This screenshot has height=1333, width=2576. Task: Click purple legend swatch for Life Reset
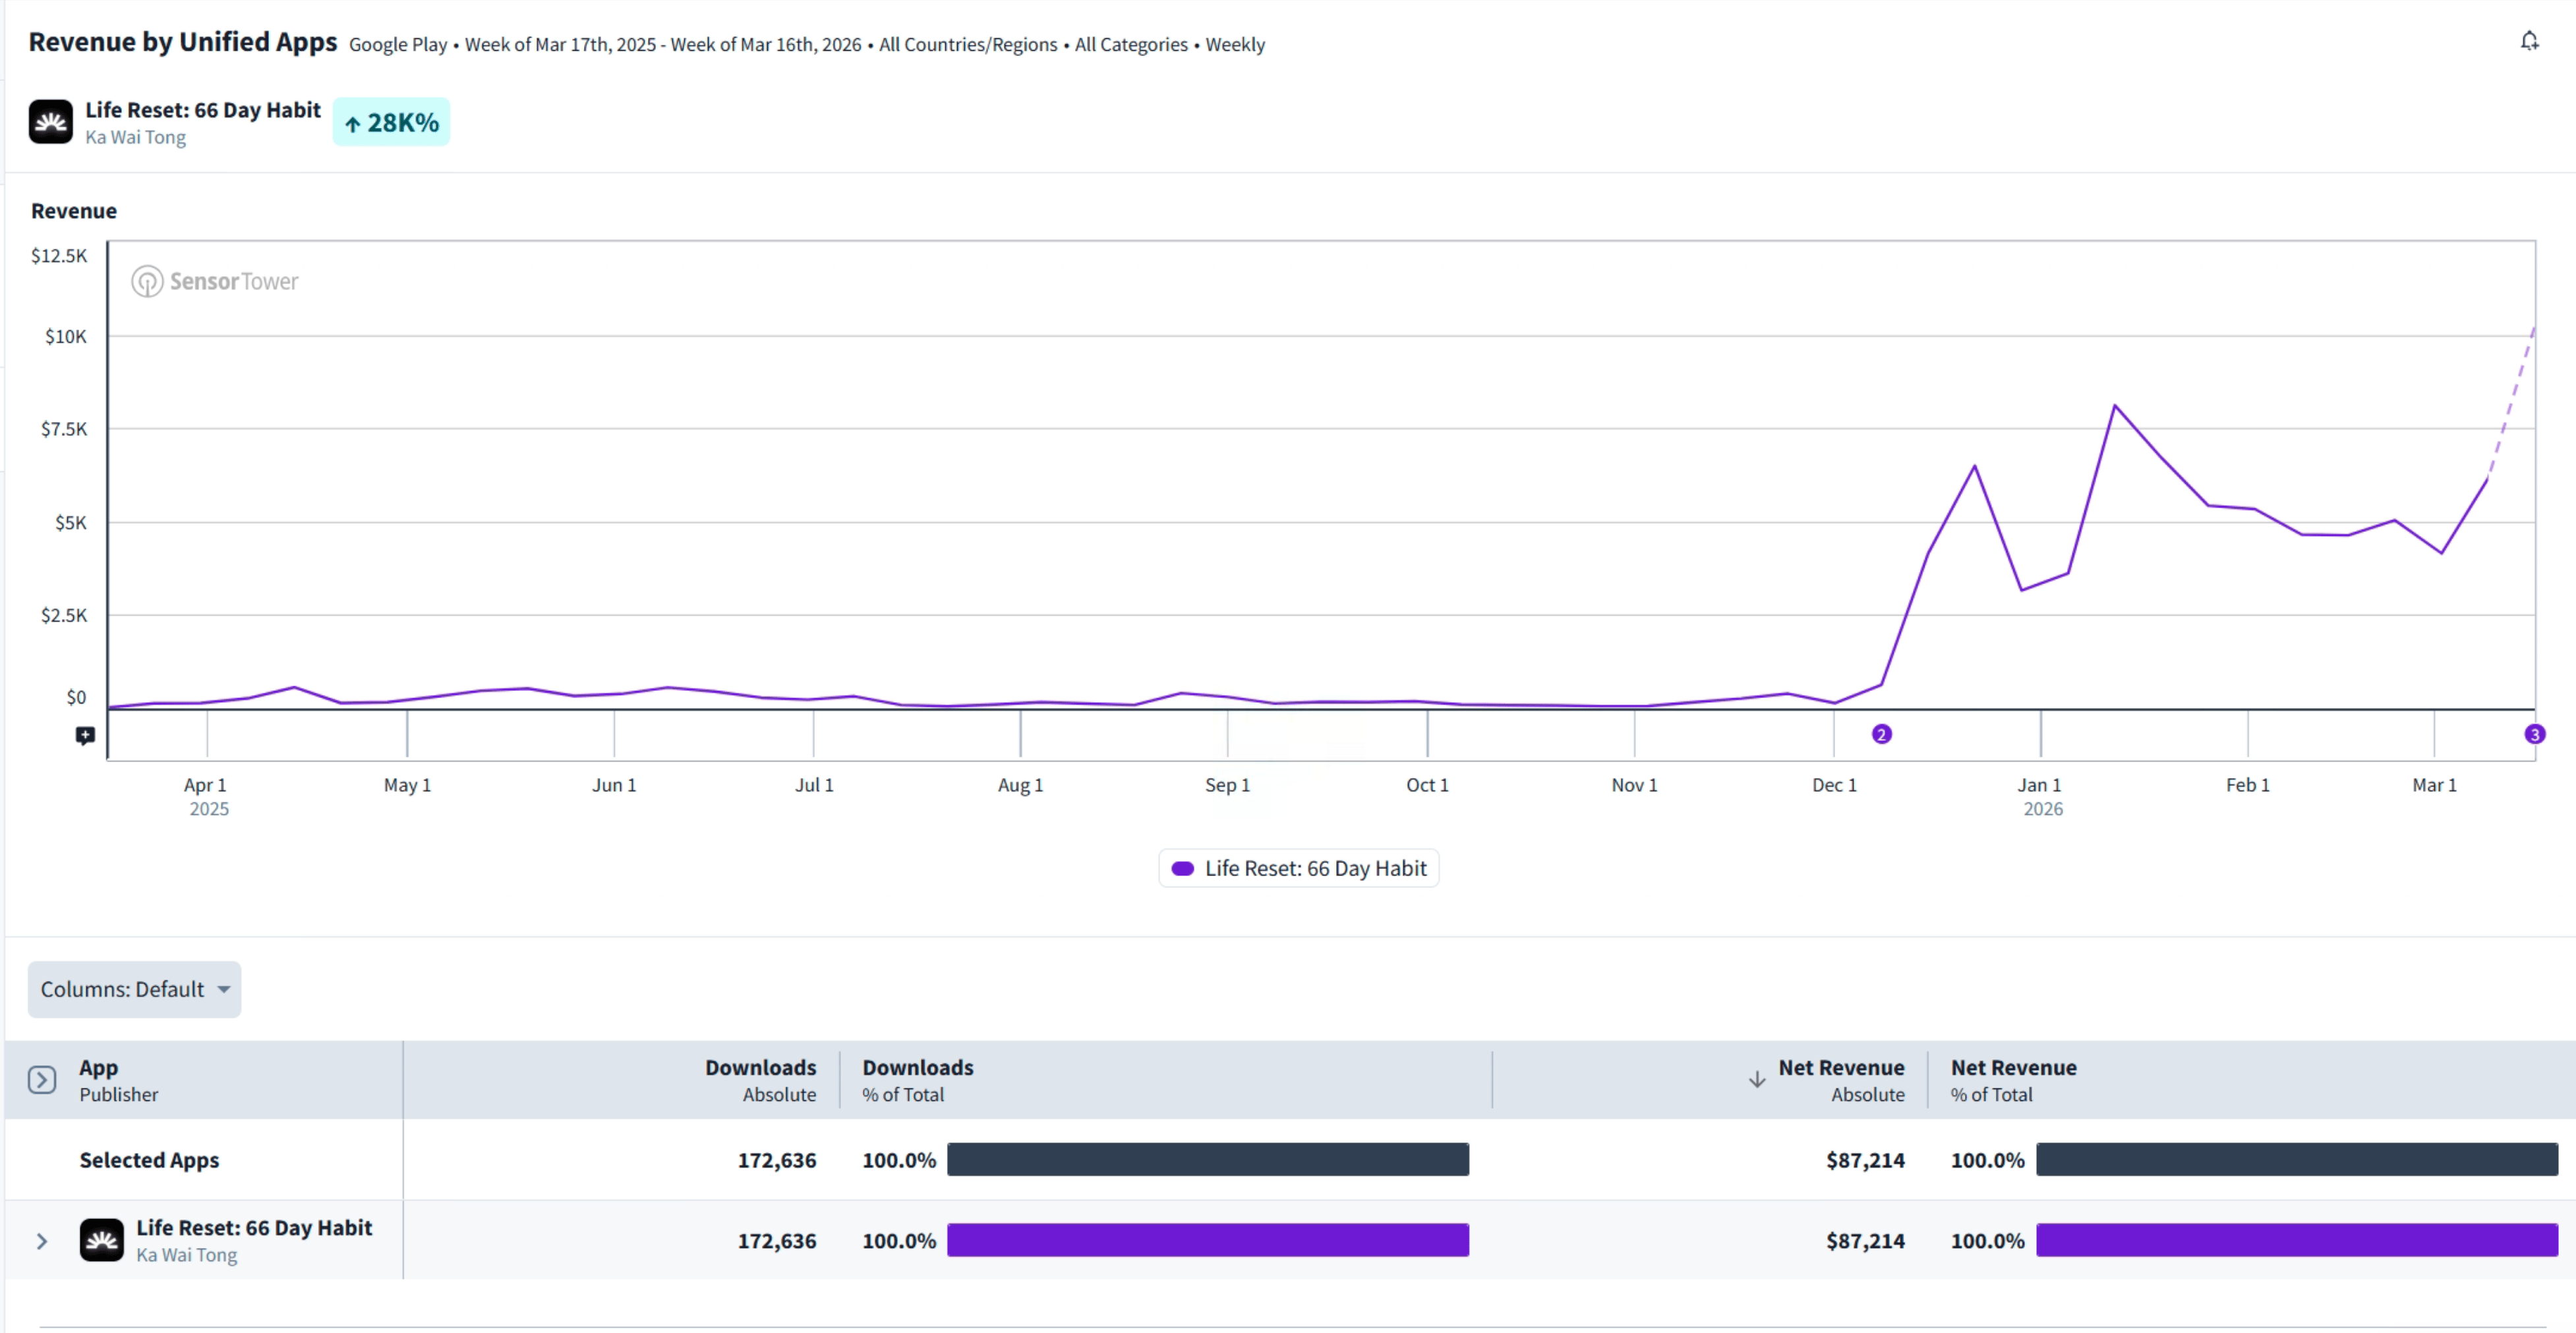tap(1182, 868)
